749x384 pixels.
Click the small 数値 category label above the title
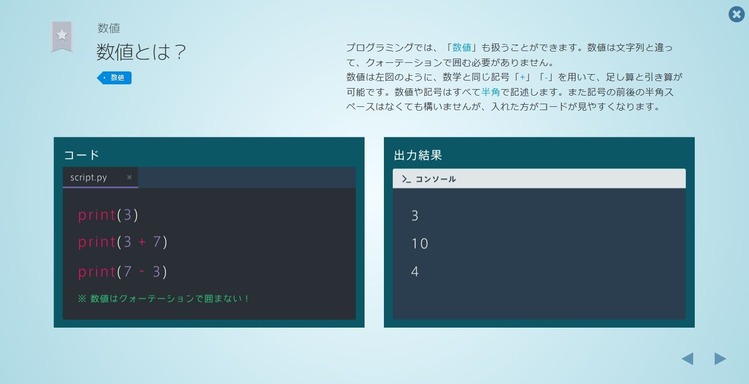point(109,28)
